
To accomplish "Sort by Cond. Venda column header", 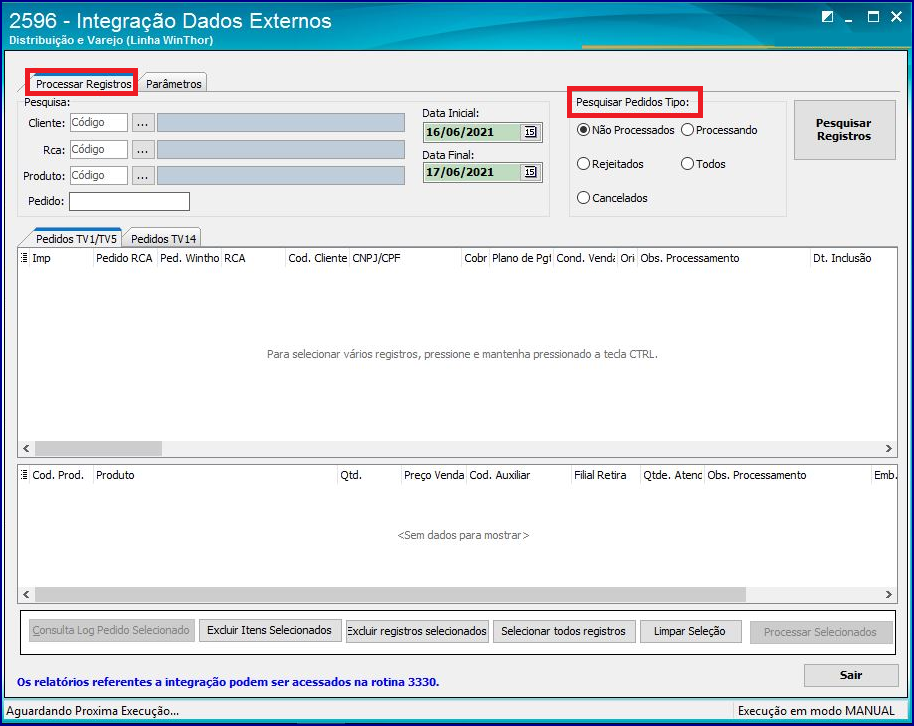I will [586, 258].
